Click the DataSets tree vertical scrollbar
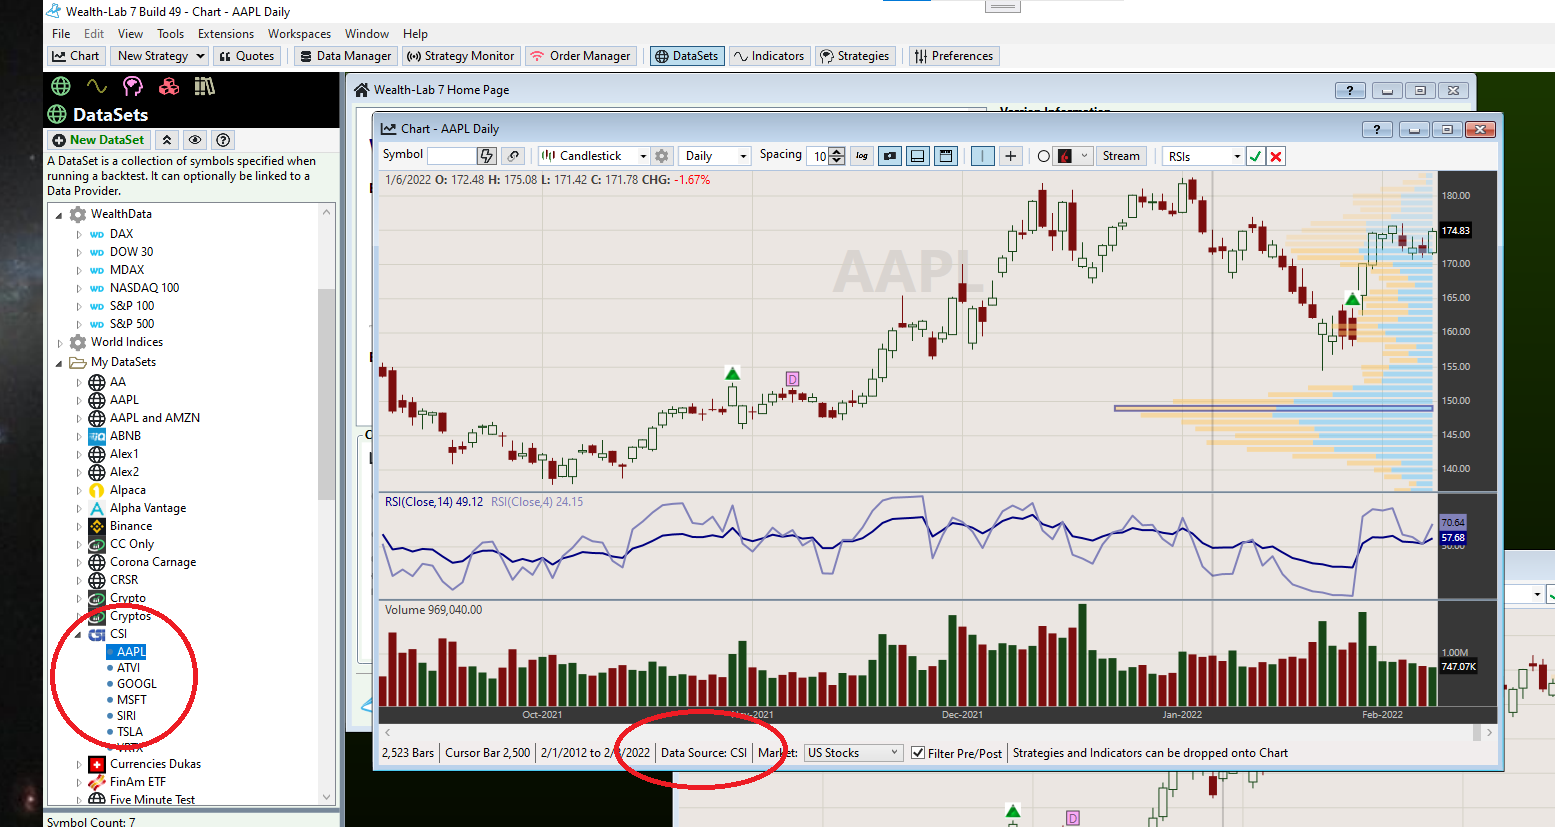The image size is (1555, 827). point(326,393)
